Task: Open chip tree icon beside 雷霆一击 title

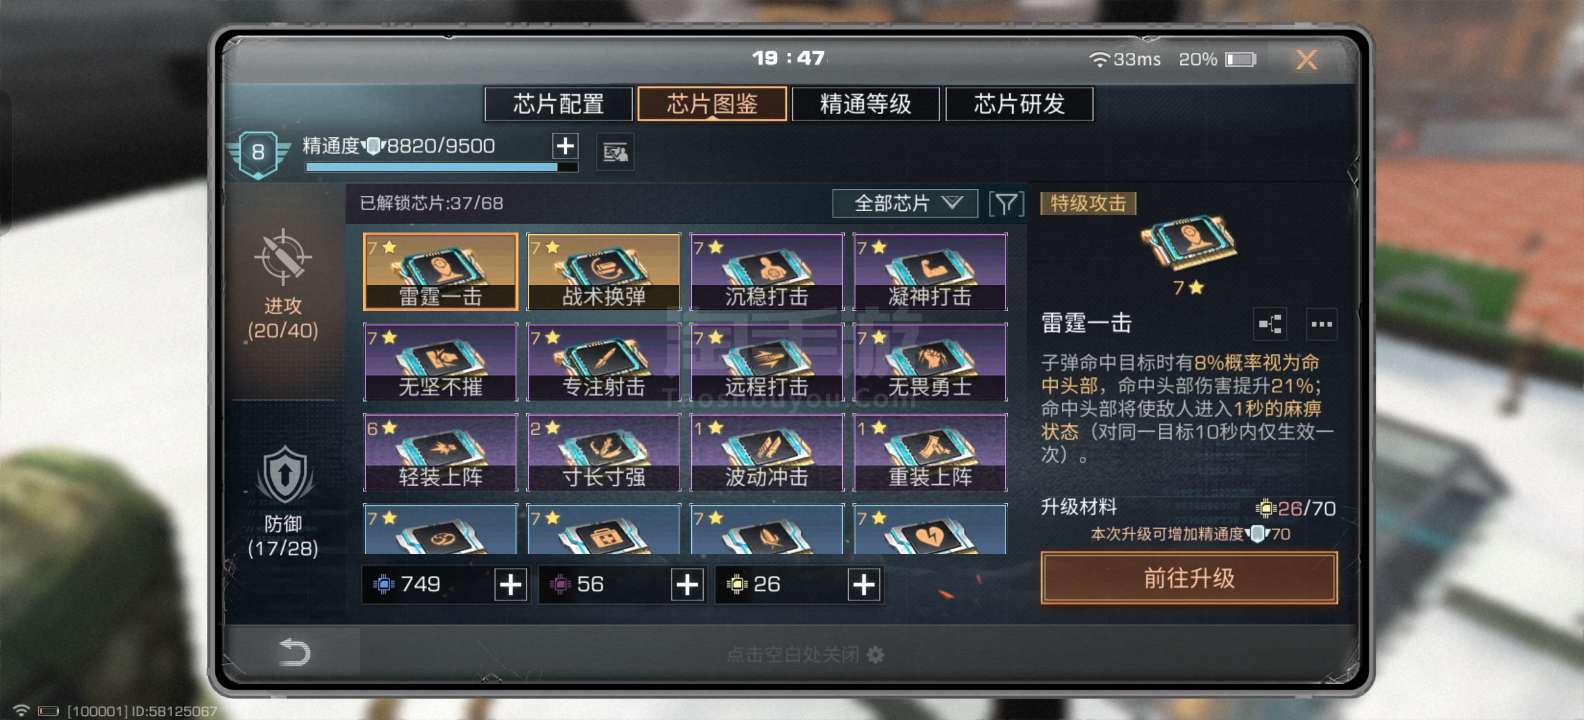Action: tap(1270, 324)
